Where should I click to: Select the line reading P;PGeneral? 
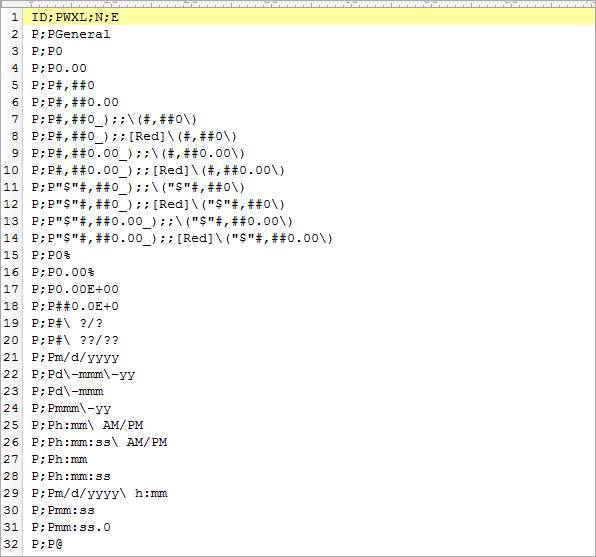pos(71,34)
